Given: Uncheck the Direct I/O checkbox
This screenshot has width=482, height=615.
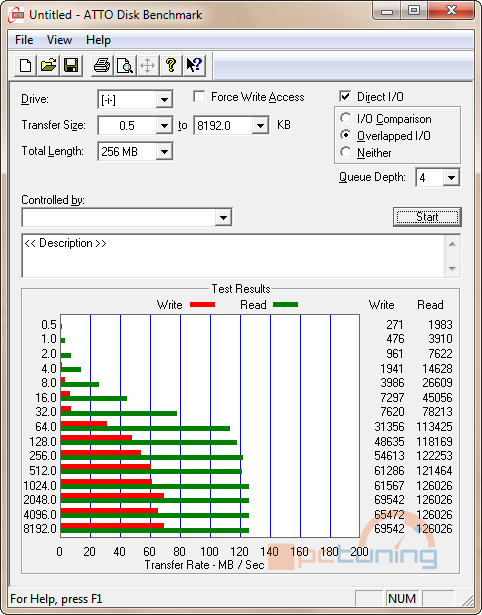Looking at the screenshot, I should (345, 96).
